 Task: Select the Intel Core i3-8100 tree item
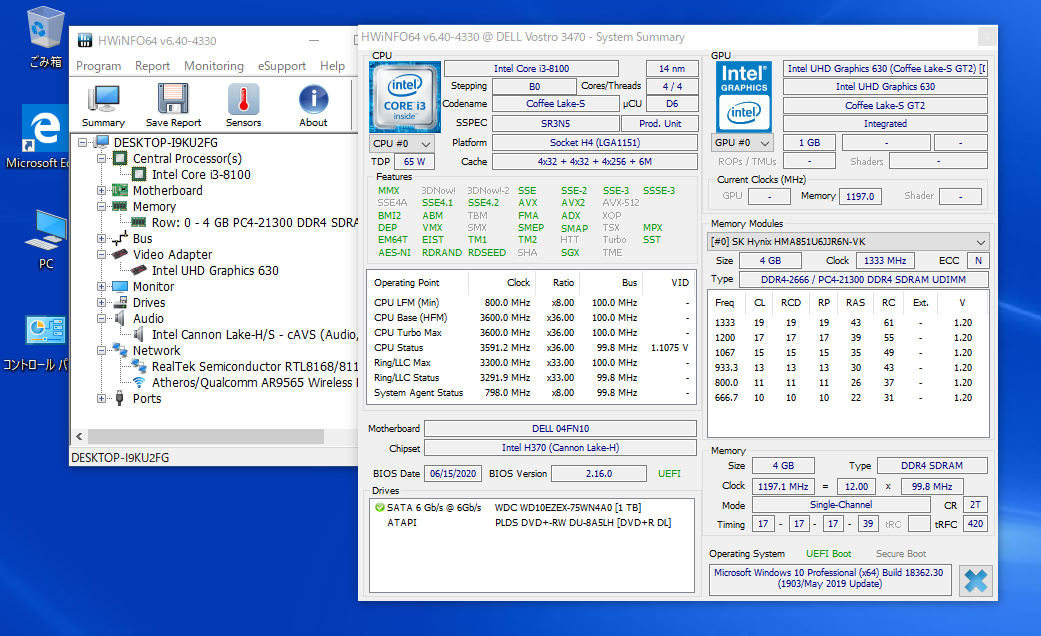pos(201,175)
